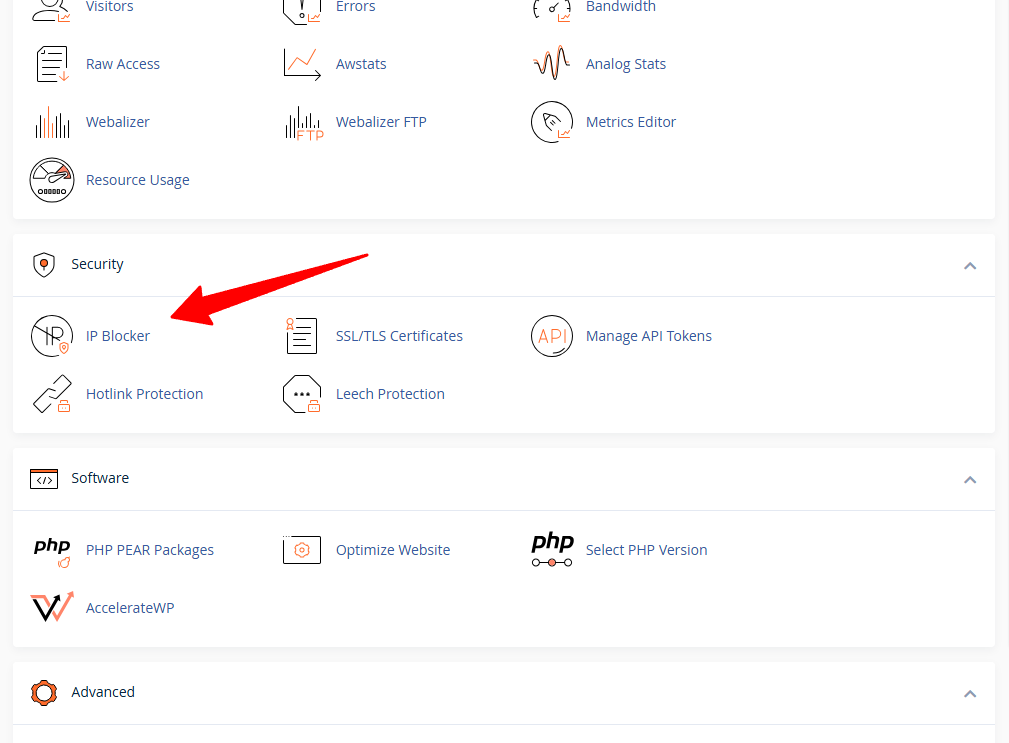The width and height of the screenshot is (1009, 743).
Task: Click the Select PHP Version link
Action: coord(646,550)
